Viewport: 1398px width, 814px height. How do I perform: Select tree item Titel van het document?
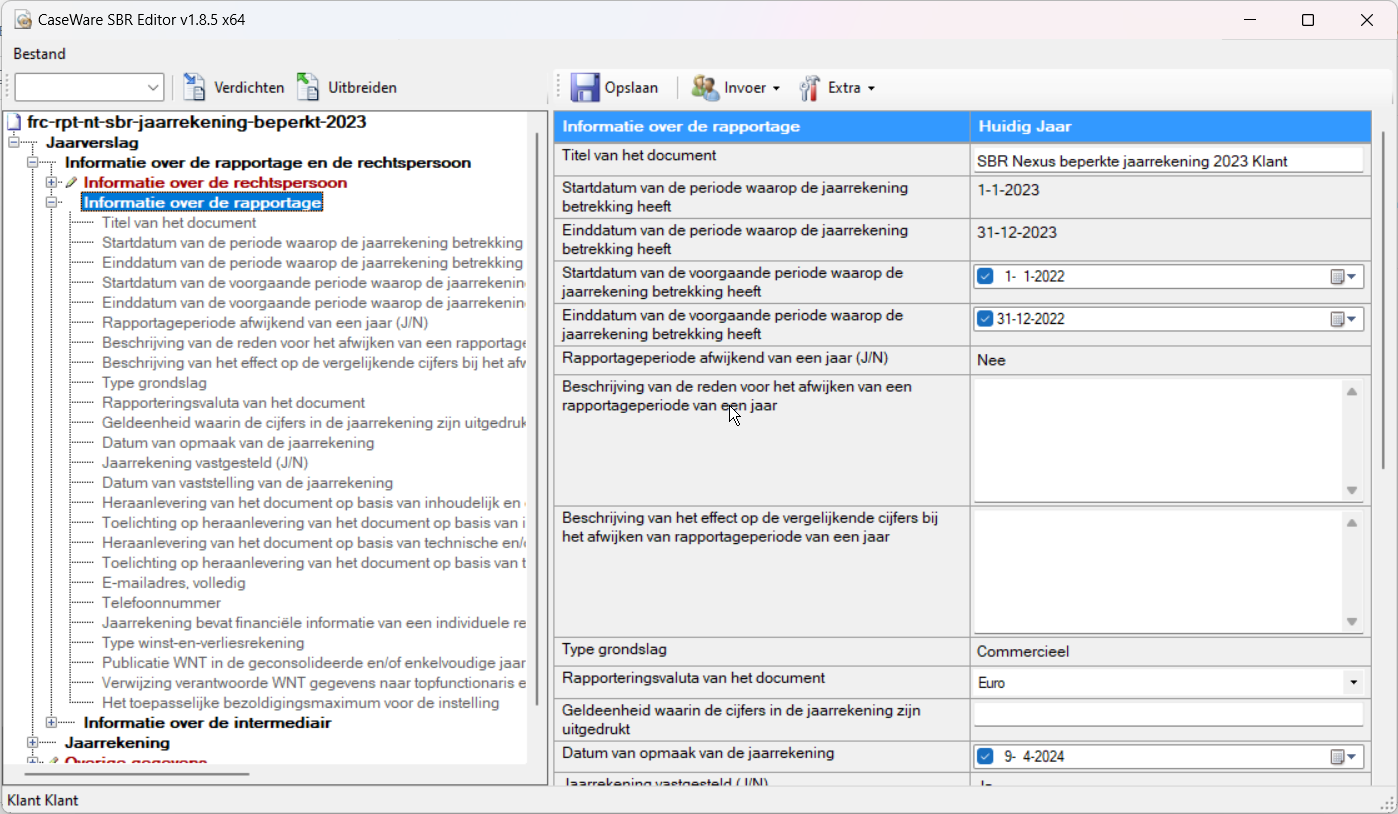point(179,223)
